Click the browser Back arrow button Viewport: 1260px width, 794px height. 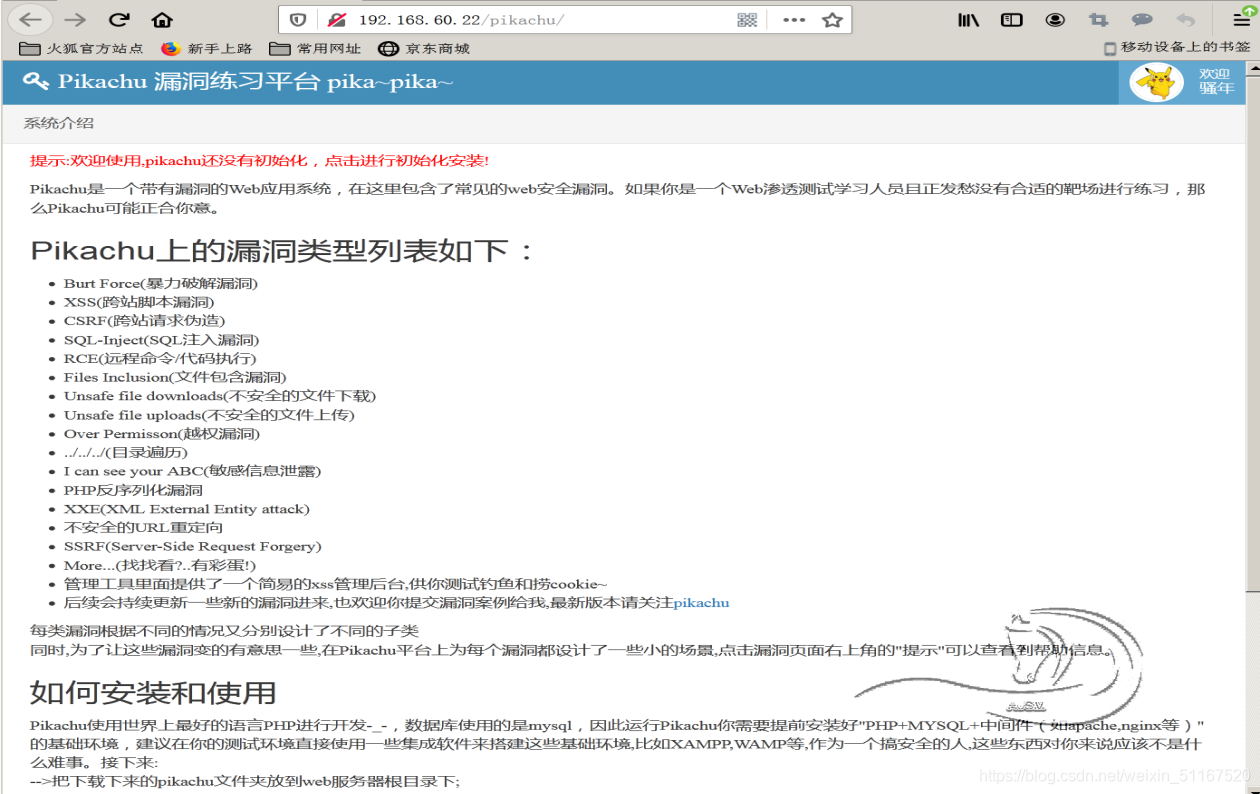click(x=31, y=19)
